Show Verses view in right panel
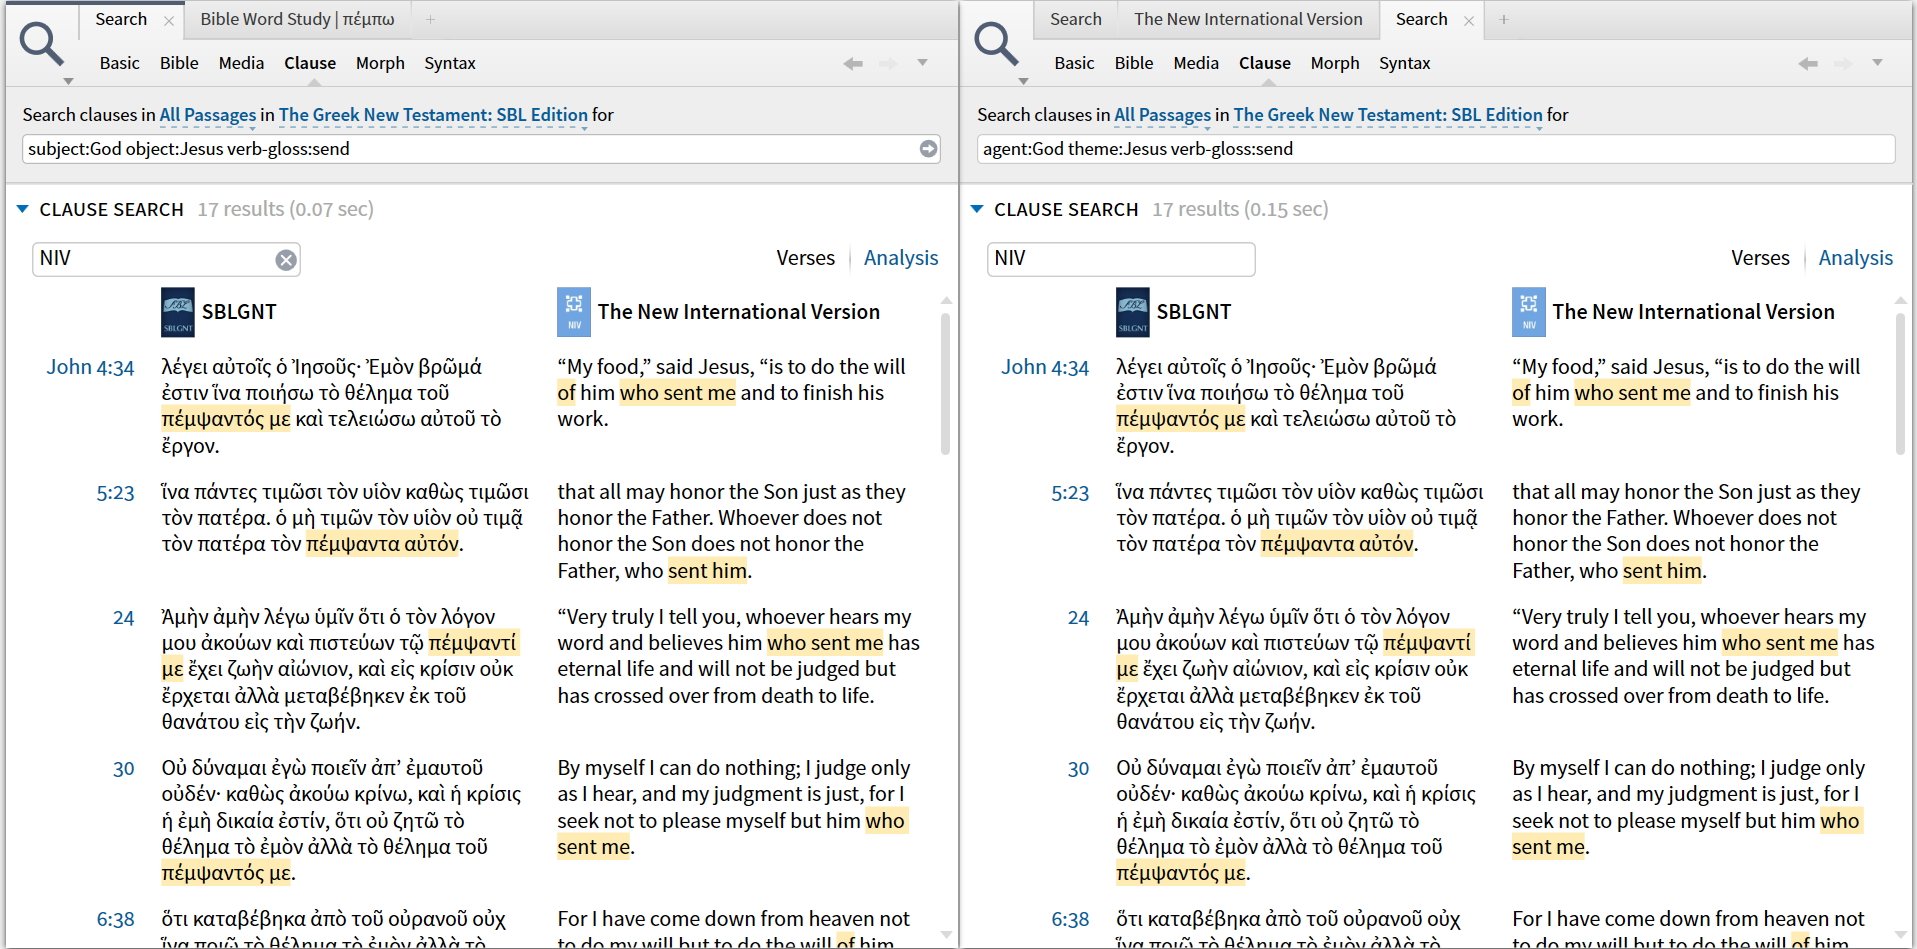Screen dimensions: 1917x949 [1760, 258]
